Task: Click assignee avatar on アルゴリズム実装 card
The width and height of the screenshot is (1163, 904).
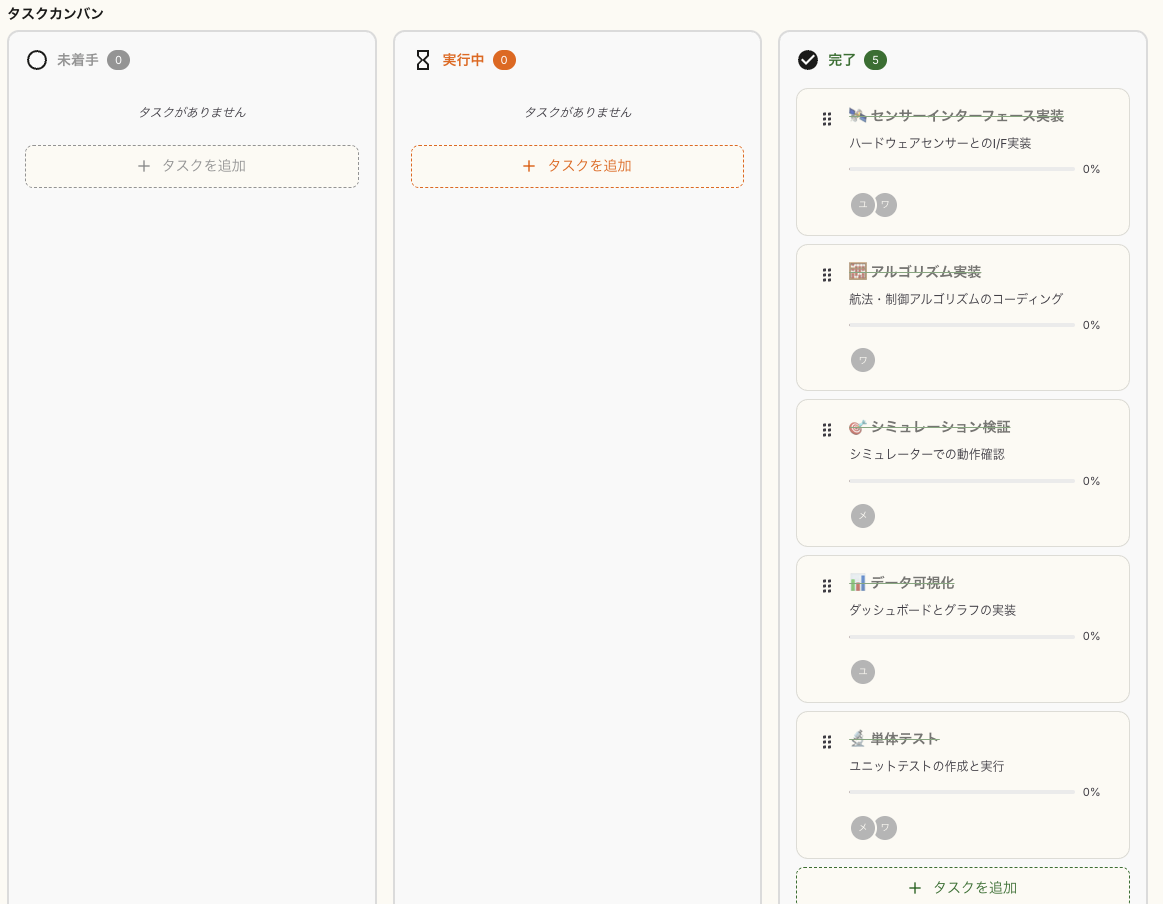Action: click(863, 360)
